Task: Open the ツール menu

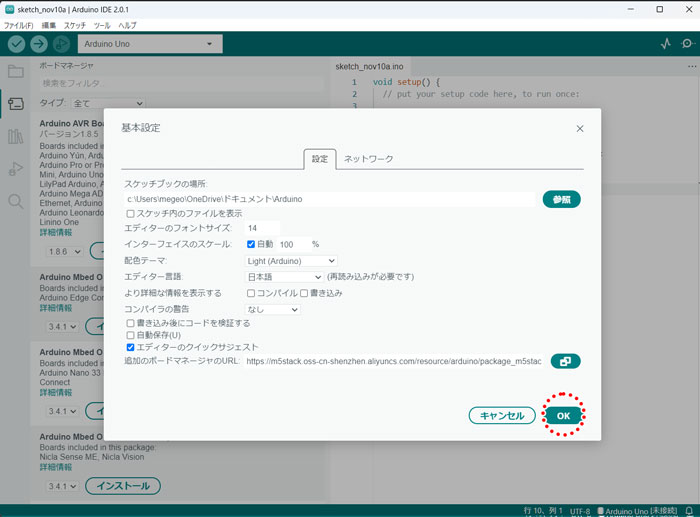Action: (102, 25)
